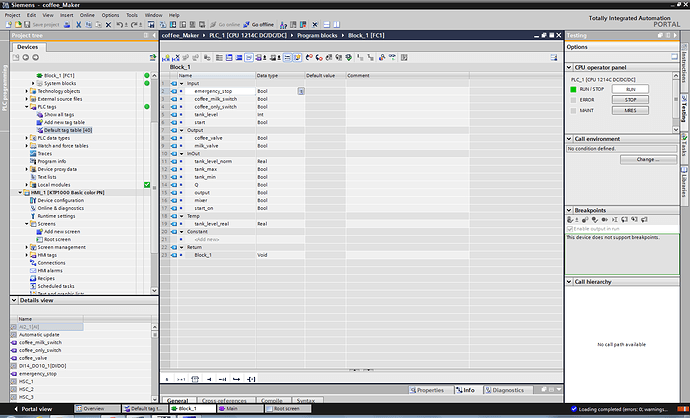Image resolution: width=690 pixels, height=418 pixels.
Task: Redo the action from the toolbar
Action: tap(136, 25)
